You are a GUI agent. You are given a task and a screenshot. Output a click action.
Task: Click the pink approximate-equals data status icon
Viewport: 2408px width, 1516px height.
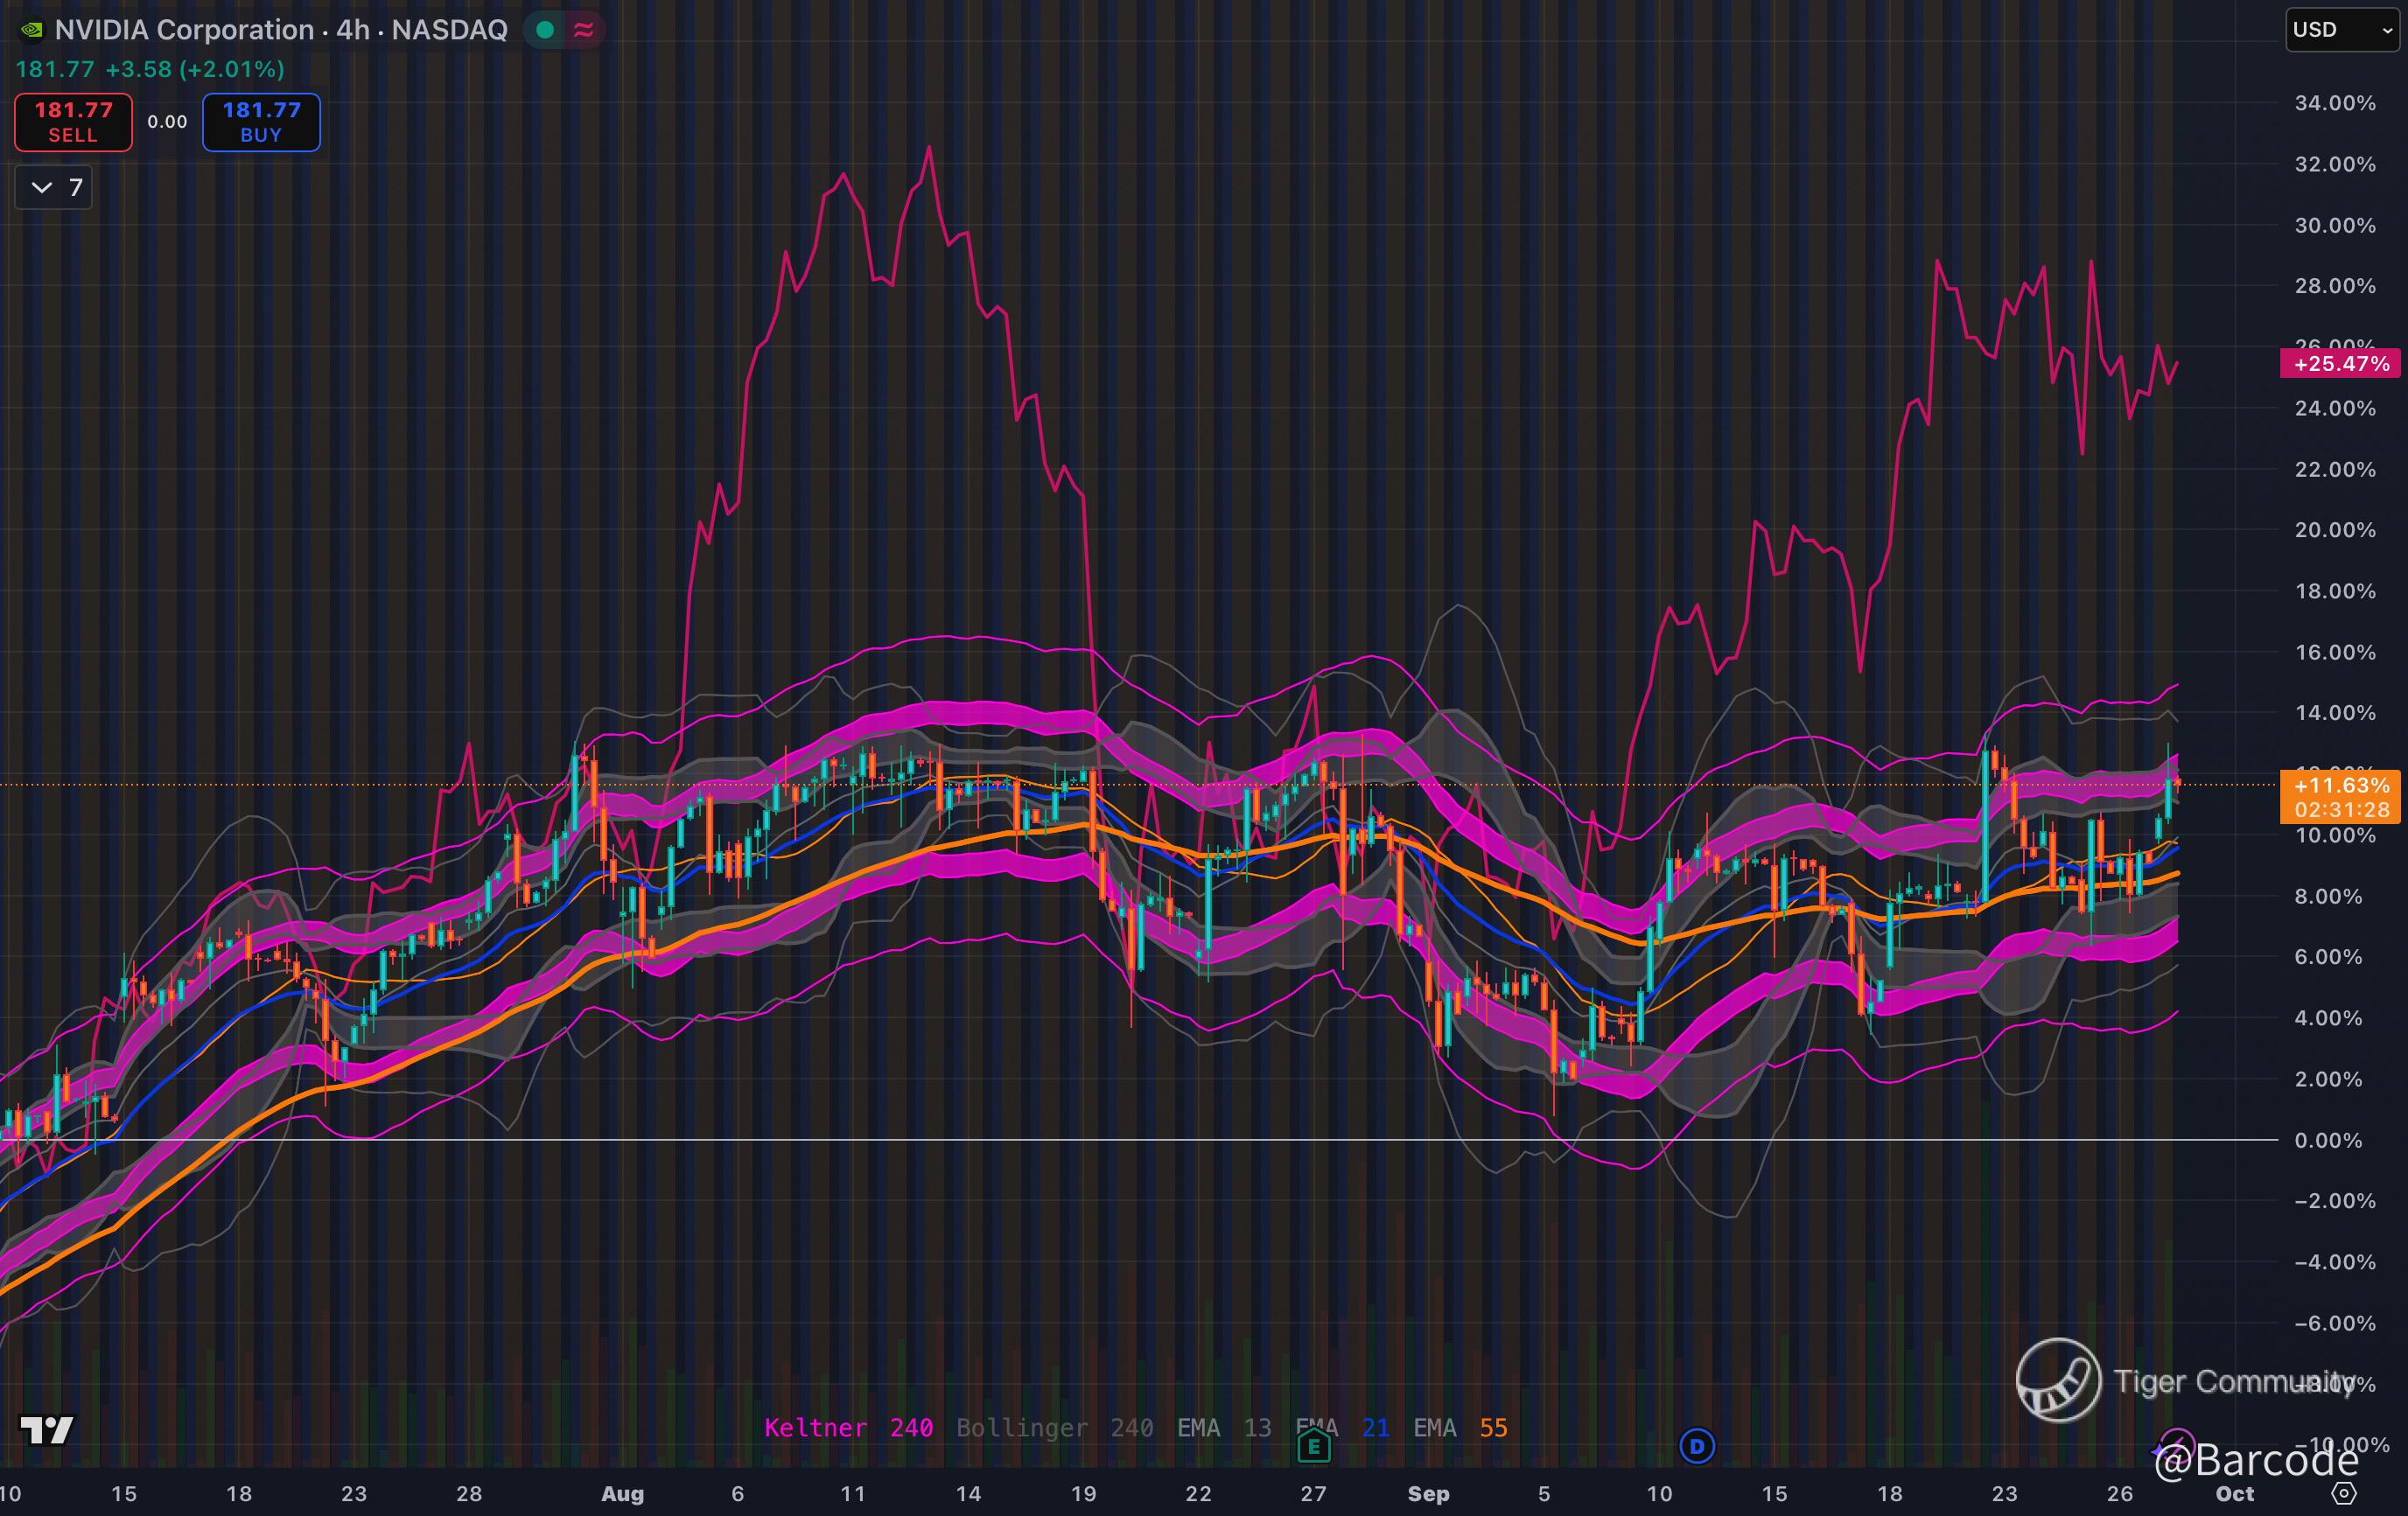pos(584,30)
